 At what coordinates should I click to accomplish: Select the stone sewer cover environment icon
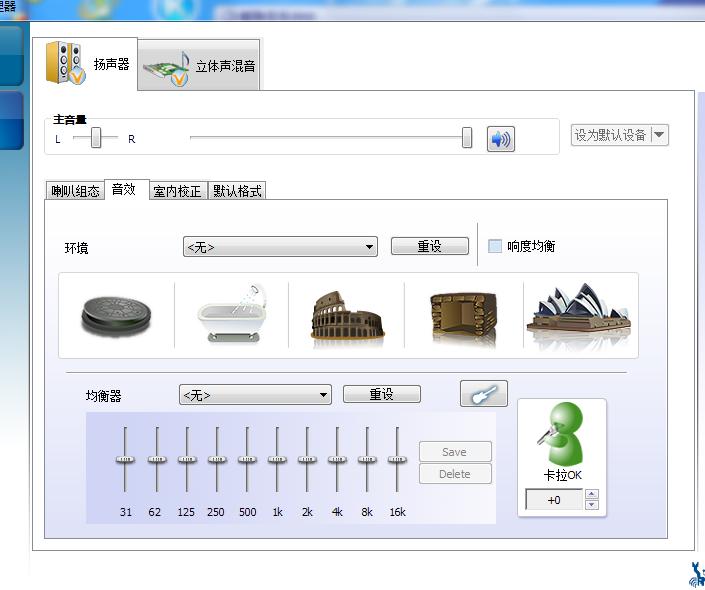tap(116, 316)
